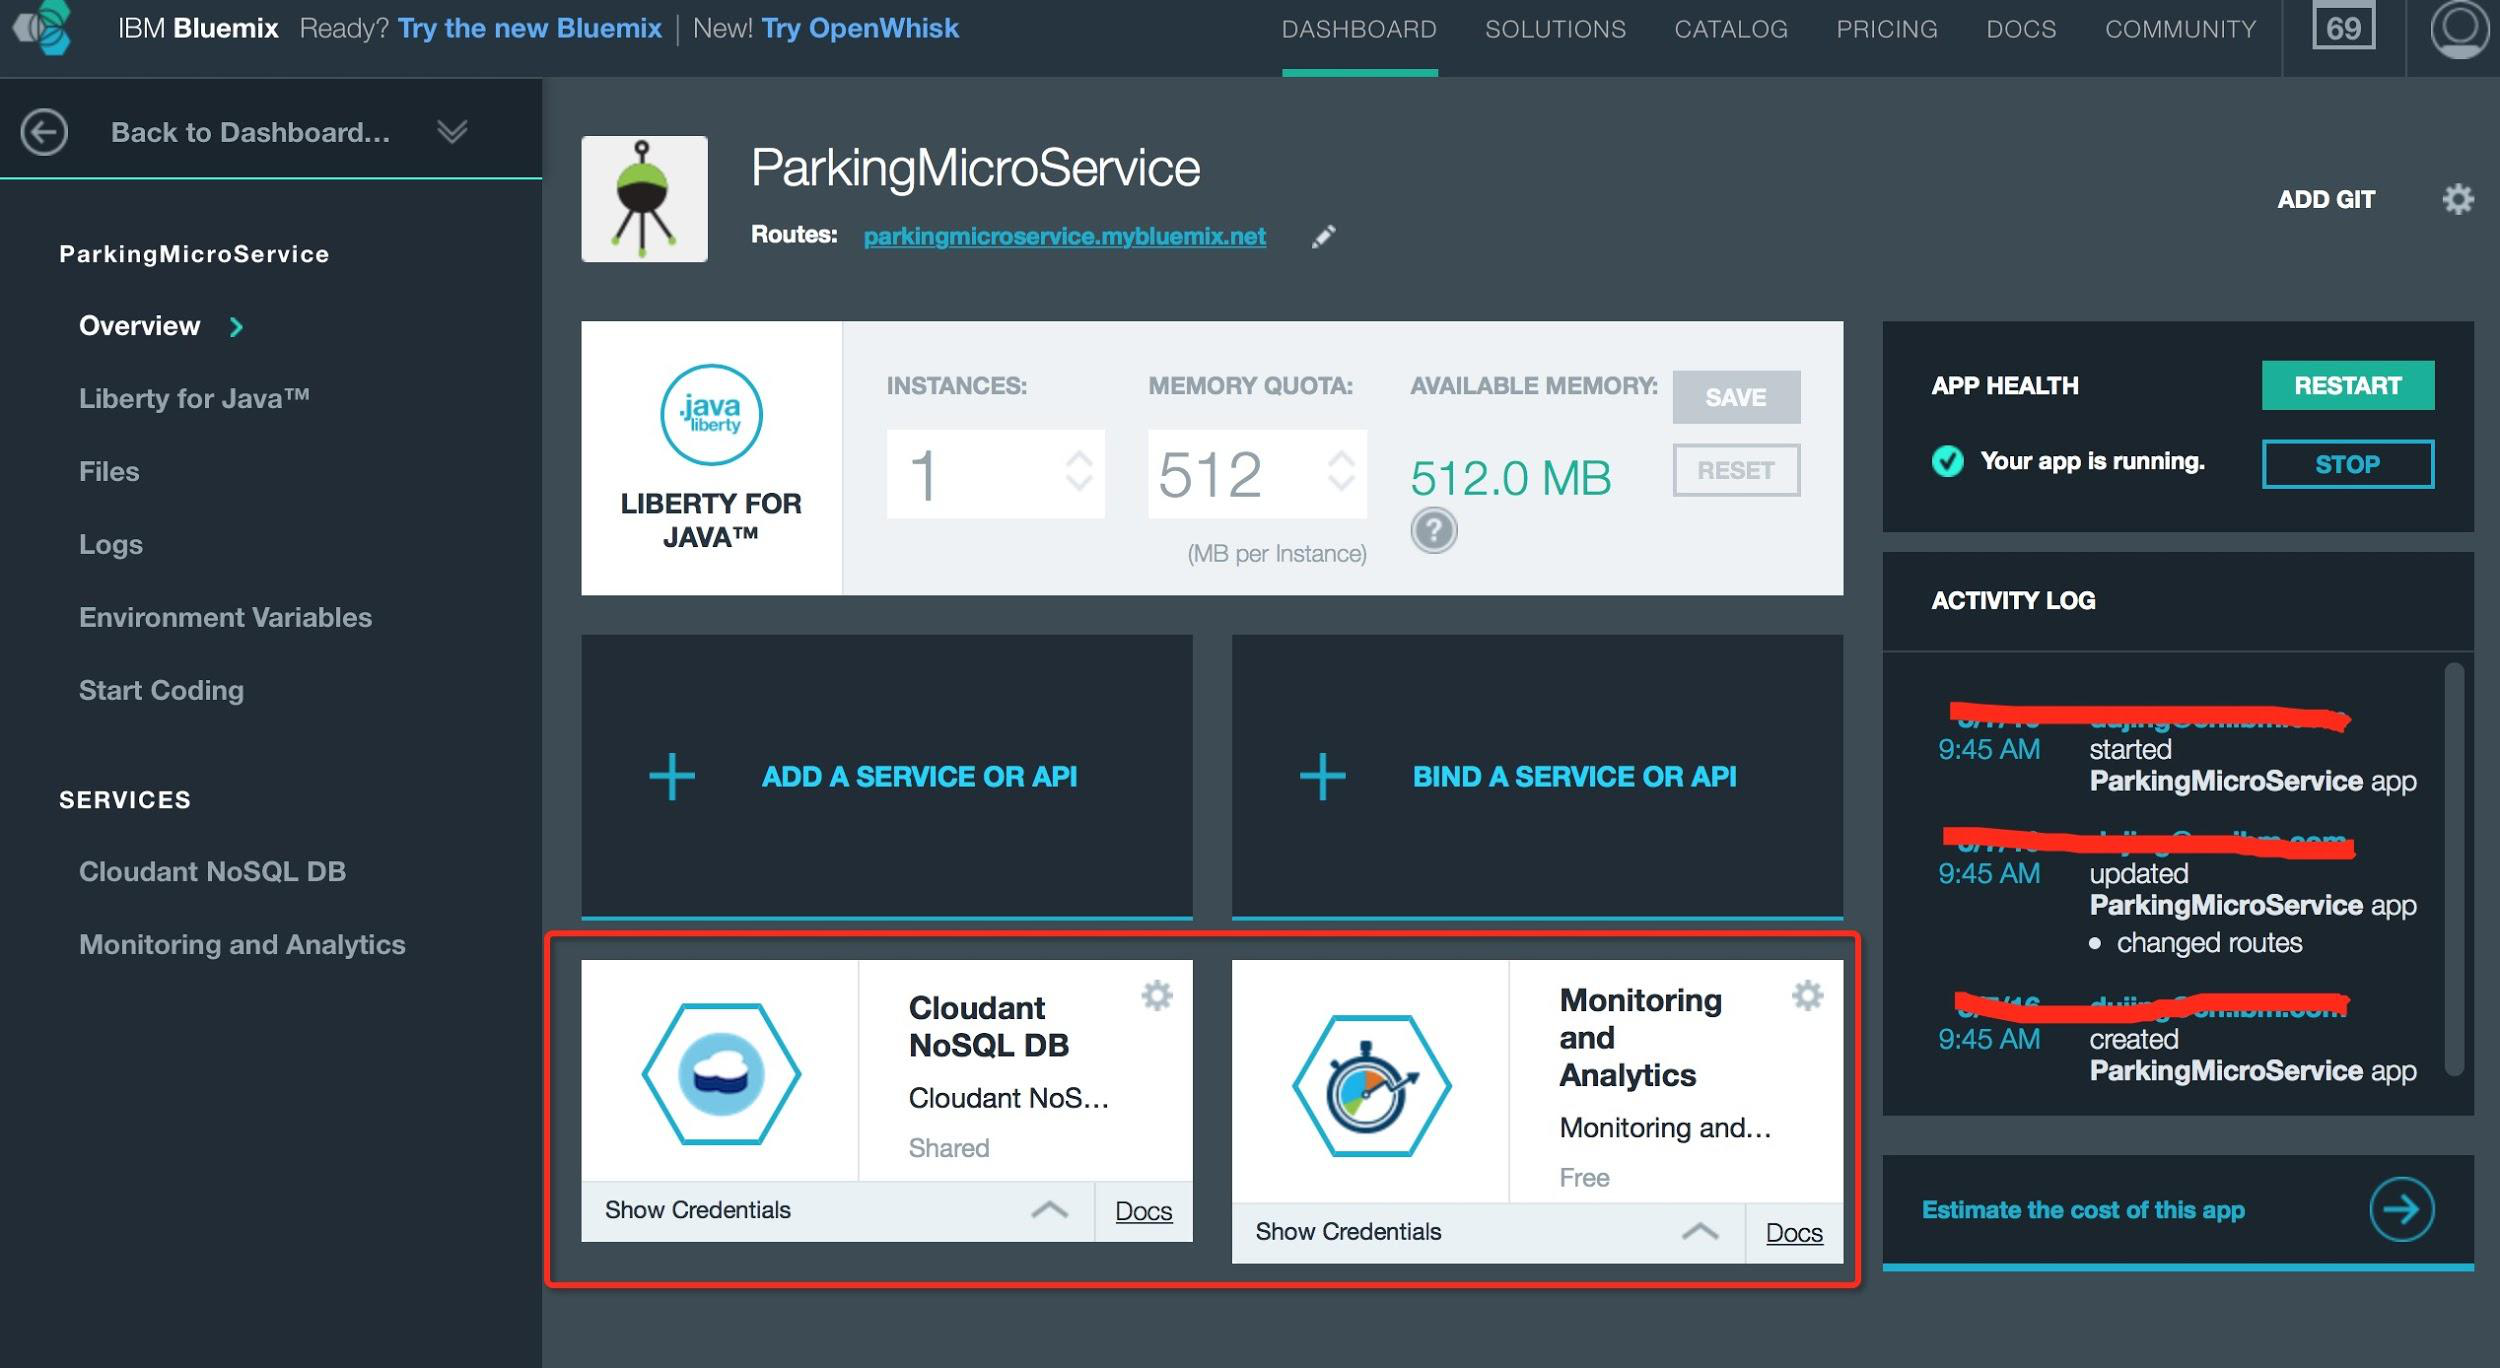Expand the Back to Dashboard dropdown chevron

(452, 131)
